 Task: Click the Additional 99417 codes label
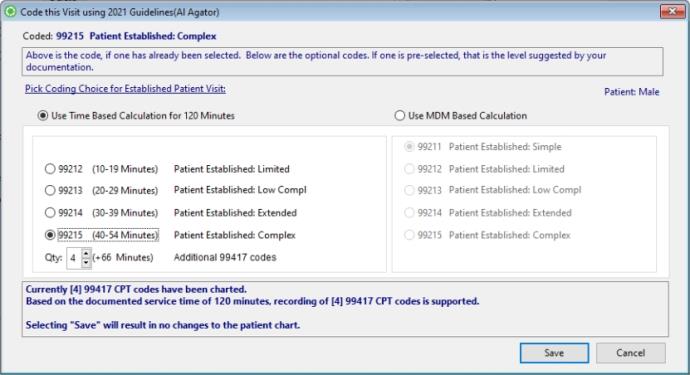pyautogui.click(x=225, y=257)
